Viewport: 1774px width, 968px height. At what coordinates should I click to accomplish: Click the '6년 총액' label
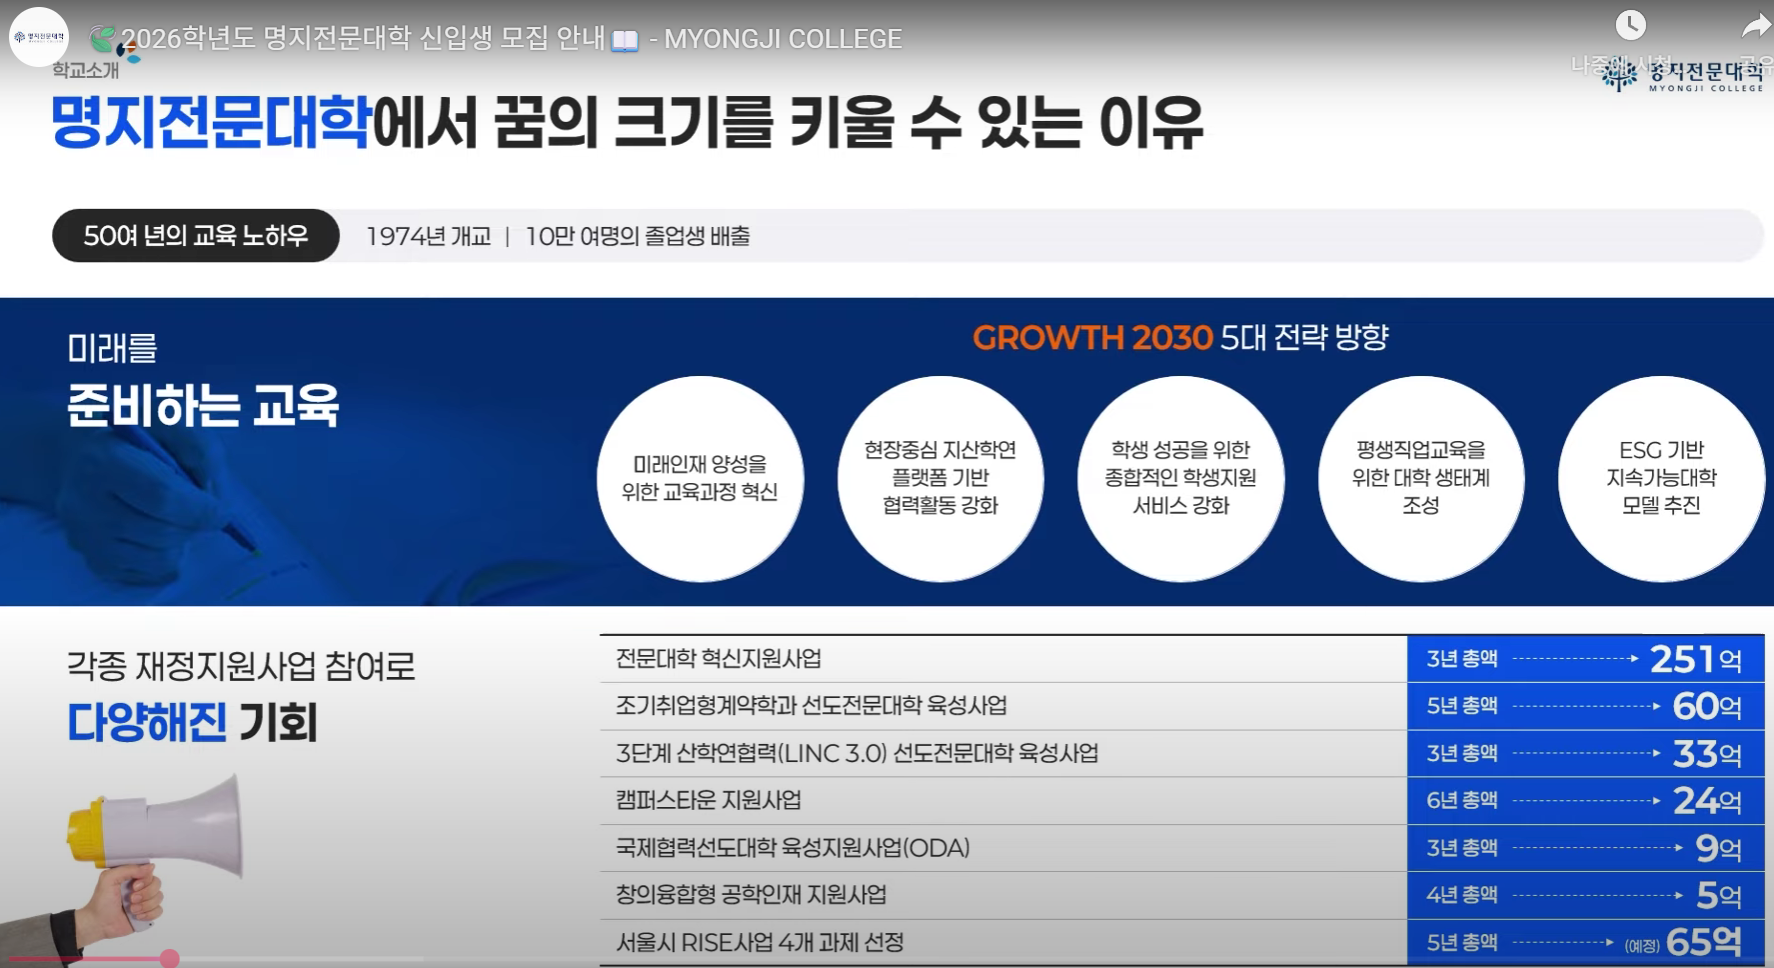(x=1462, y=800)
